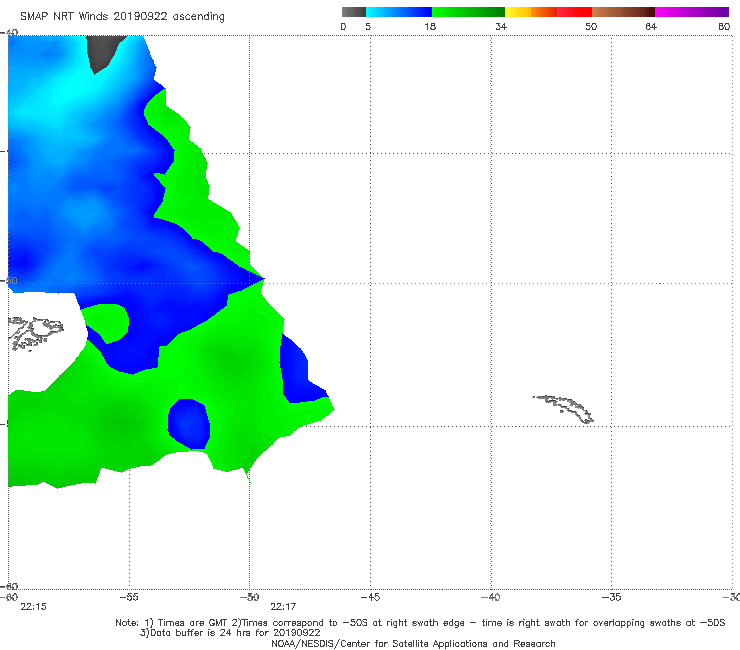Click color bar label 18
This screenshot has width=740, height=650.
[x=430, y=26]
